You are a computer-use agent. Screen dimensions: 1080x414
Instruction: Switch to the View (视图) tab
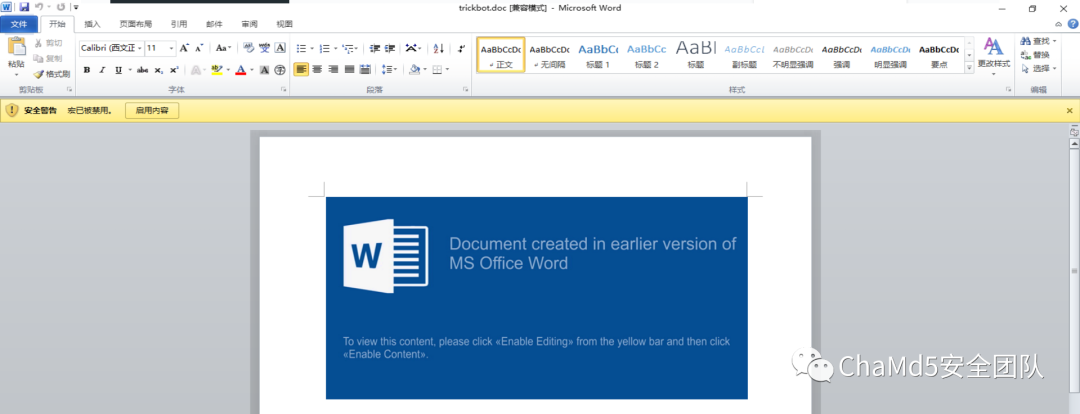pos(284,24)
